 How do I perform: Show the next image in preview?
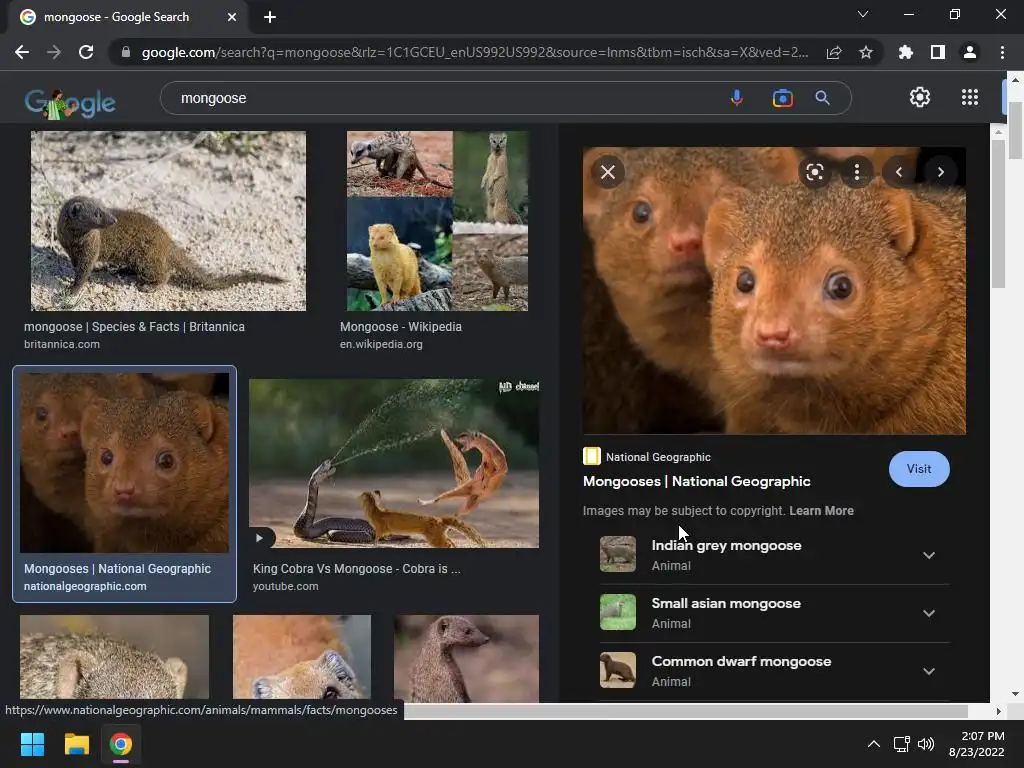(x=940, y=172)
